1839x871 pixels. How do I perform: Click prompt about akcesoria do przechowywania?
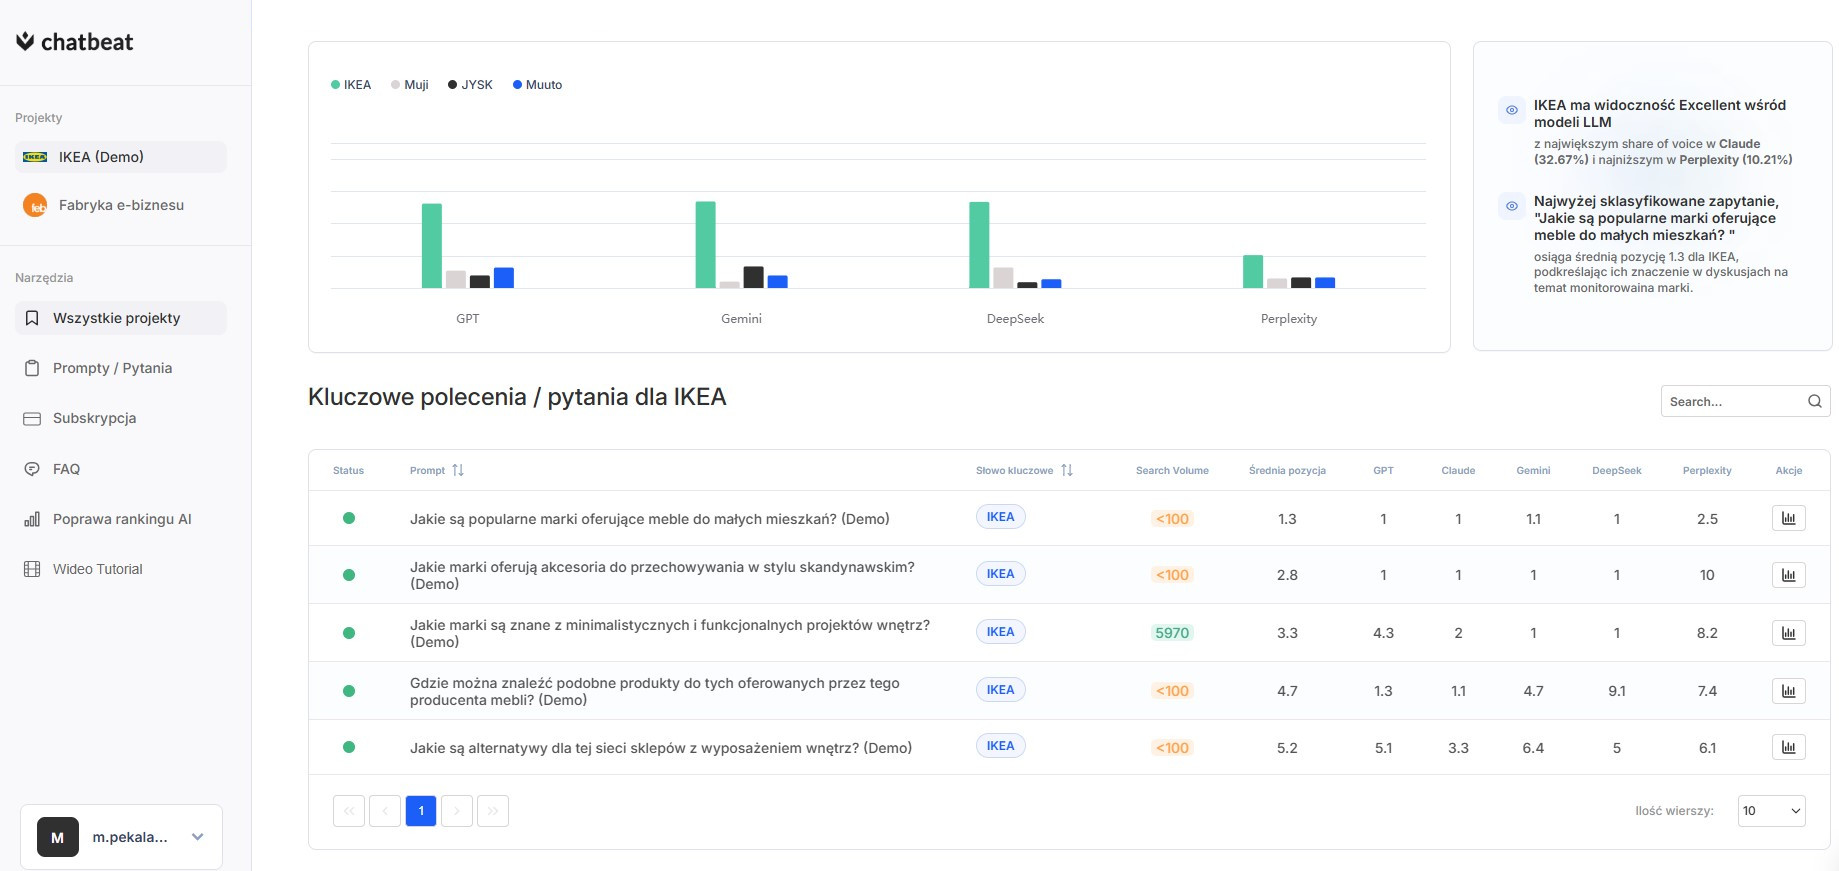point(662,575)
